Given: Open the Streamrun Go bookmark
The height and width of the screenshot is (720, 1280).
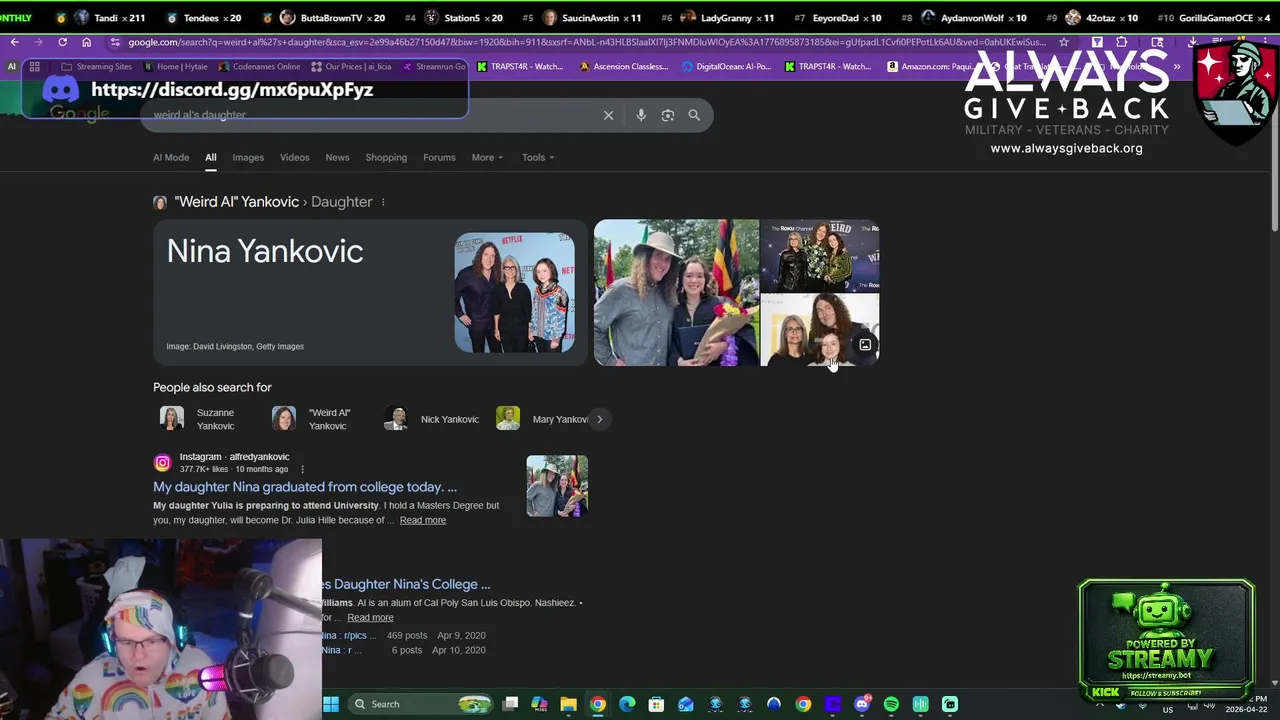Looking at the screenshot, I should [x=434, y=66].
